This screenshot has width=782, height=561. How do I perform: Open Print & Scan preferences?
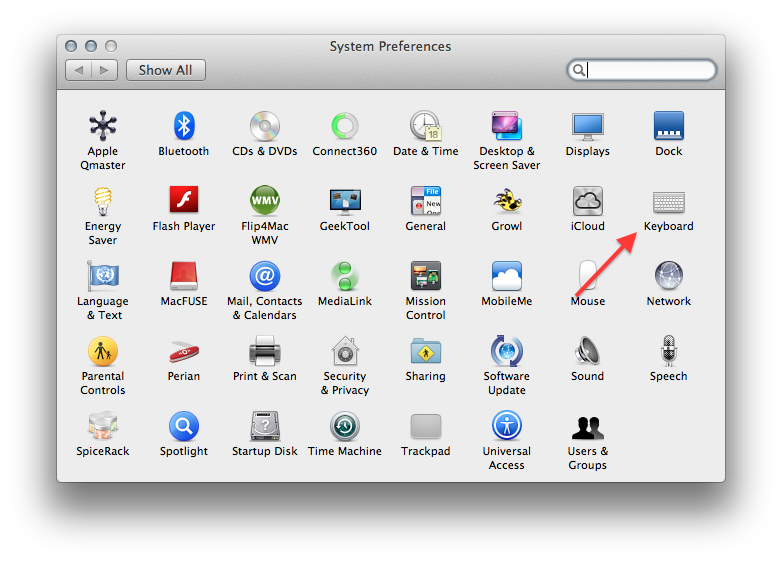pos(265,351)
